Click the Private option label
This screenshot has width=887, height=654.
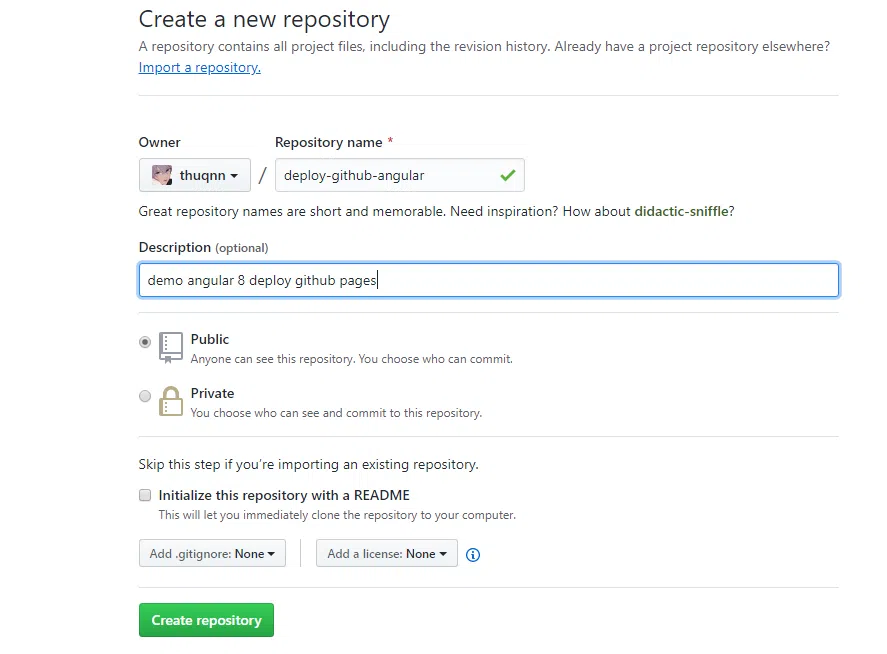tap(212, 393)
